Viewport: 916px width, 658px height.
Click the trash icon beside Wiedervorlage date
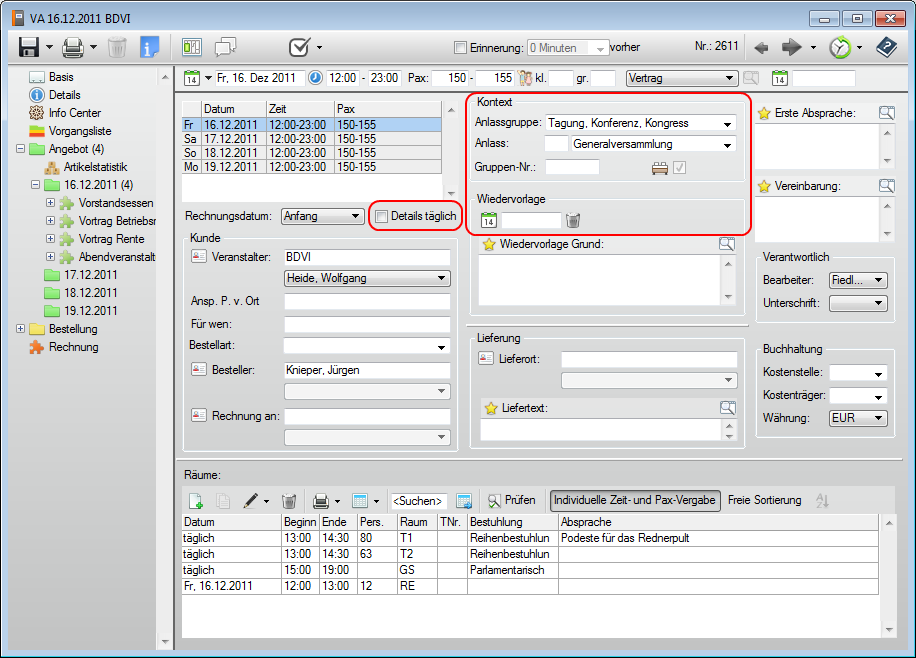(573, 221)
